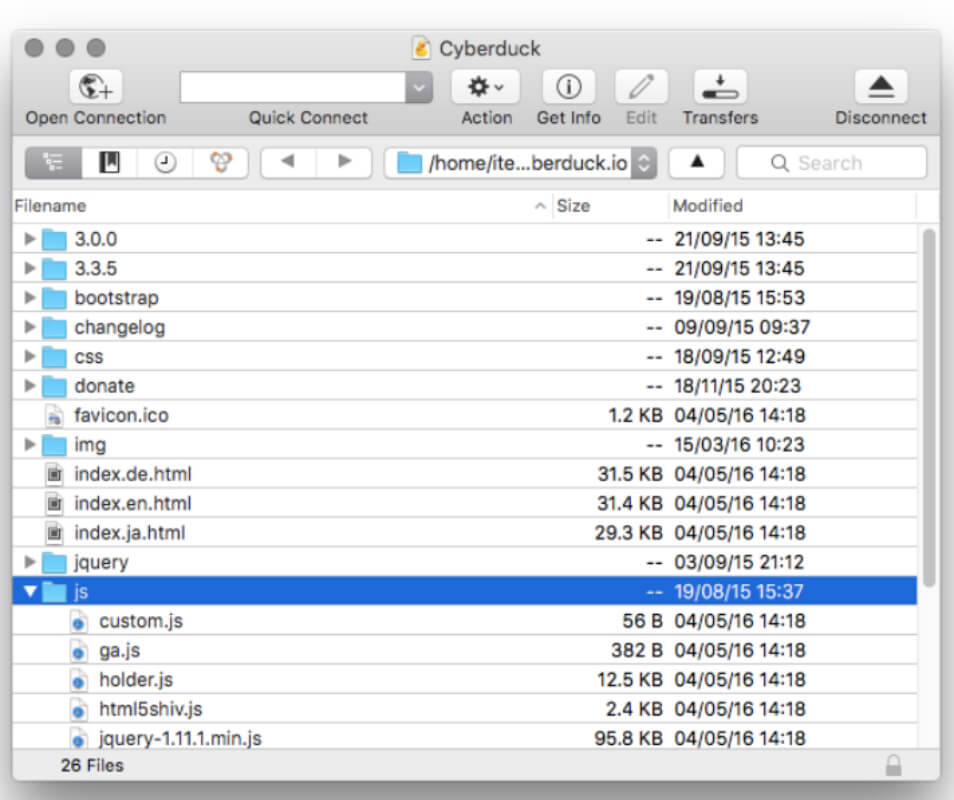This screenshot has height=800, width=954.
Task: Select the img folder name
Action: coord(90,445)
